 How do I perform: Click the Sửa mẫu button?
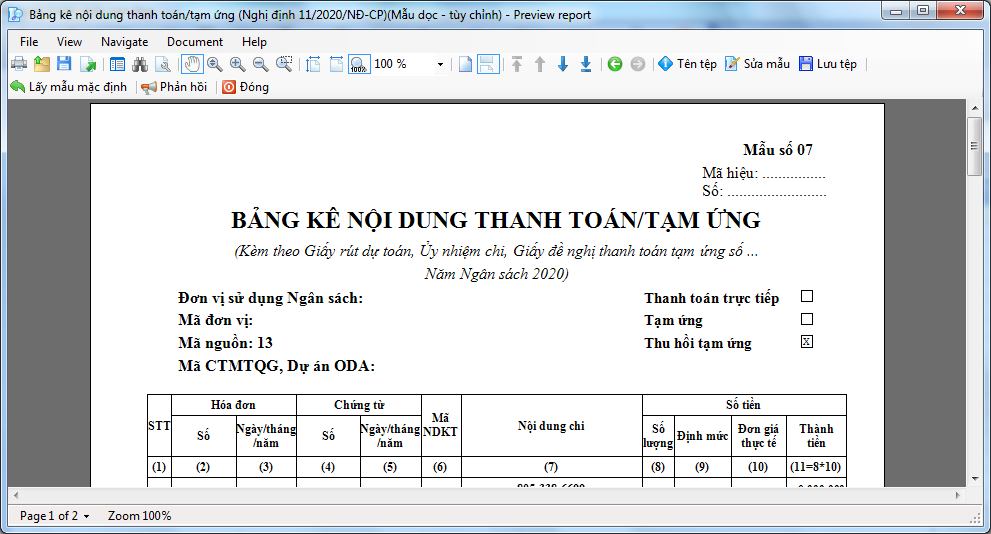(758, 64)
